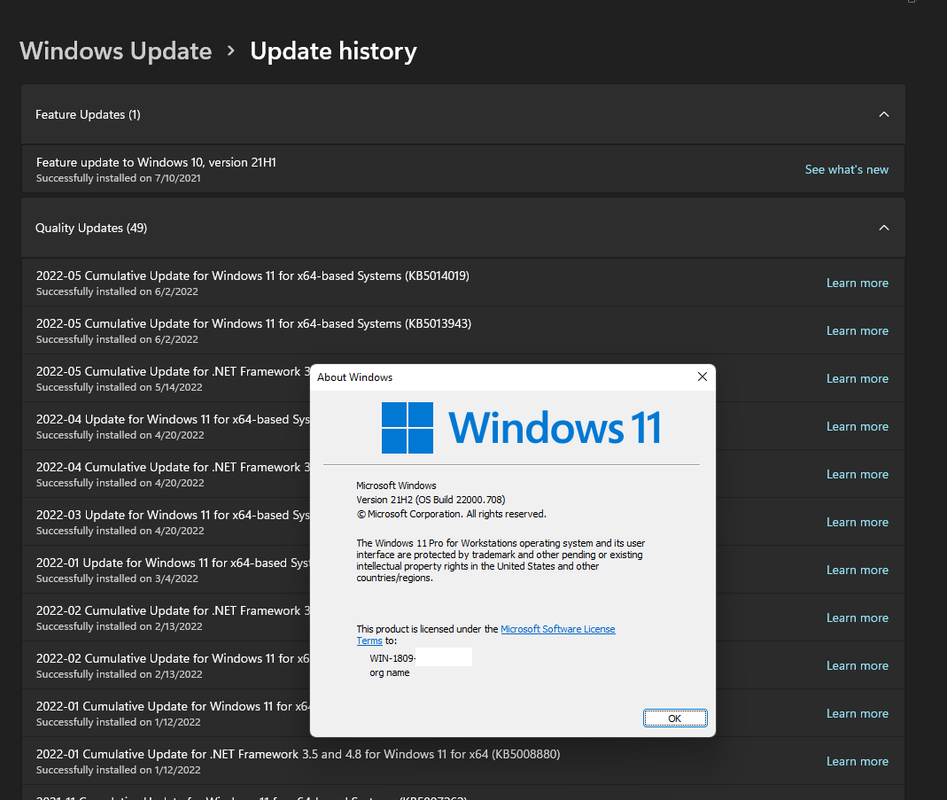Click Successfully installed on 5/14/2022 text
The width and height of the screenshot is (947, 800).
(x=119, y=387)
